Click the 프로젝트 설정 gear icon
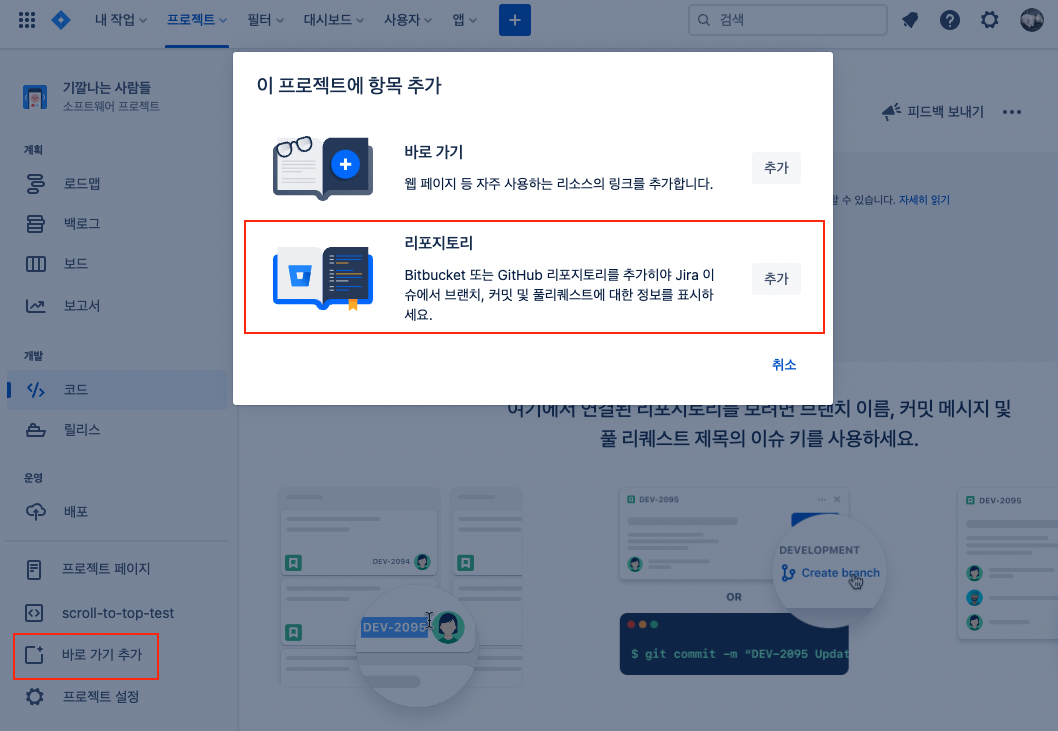Screen dimensions: 1058x731 tap(34, 697)
